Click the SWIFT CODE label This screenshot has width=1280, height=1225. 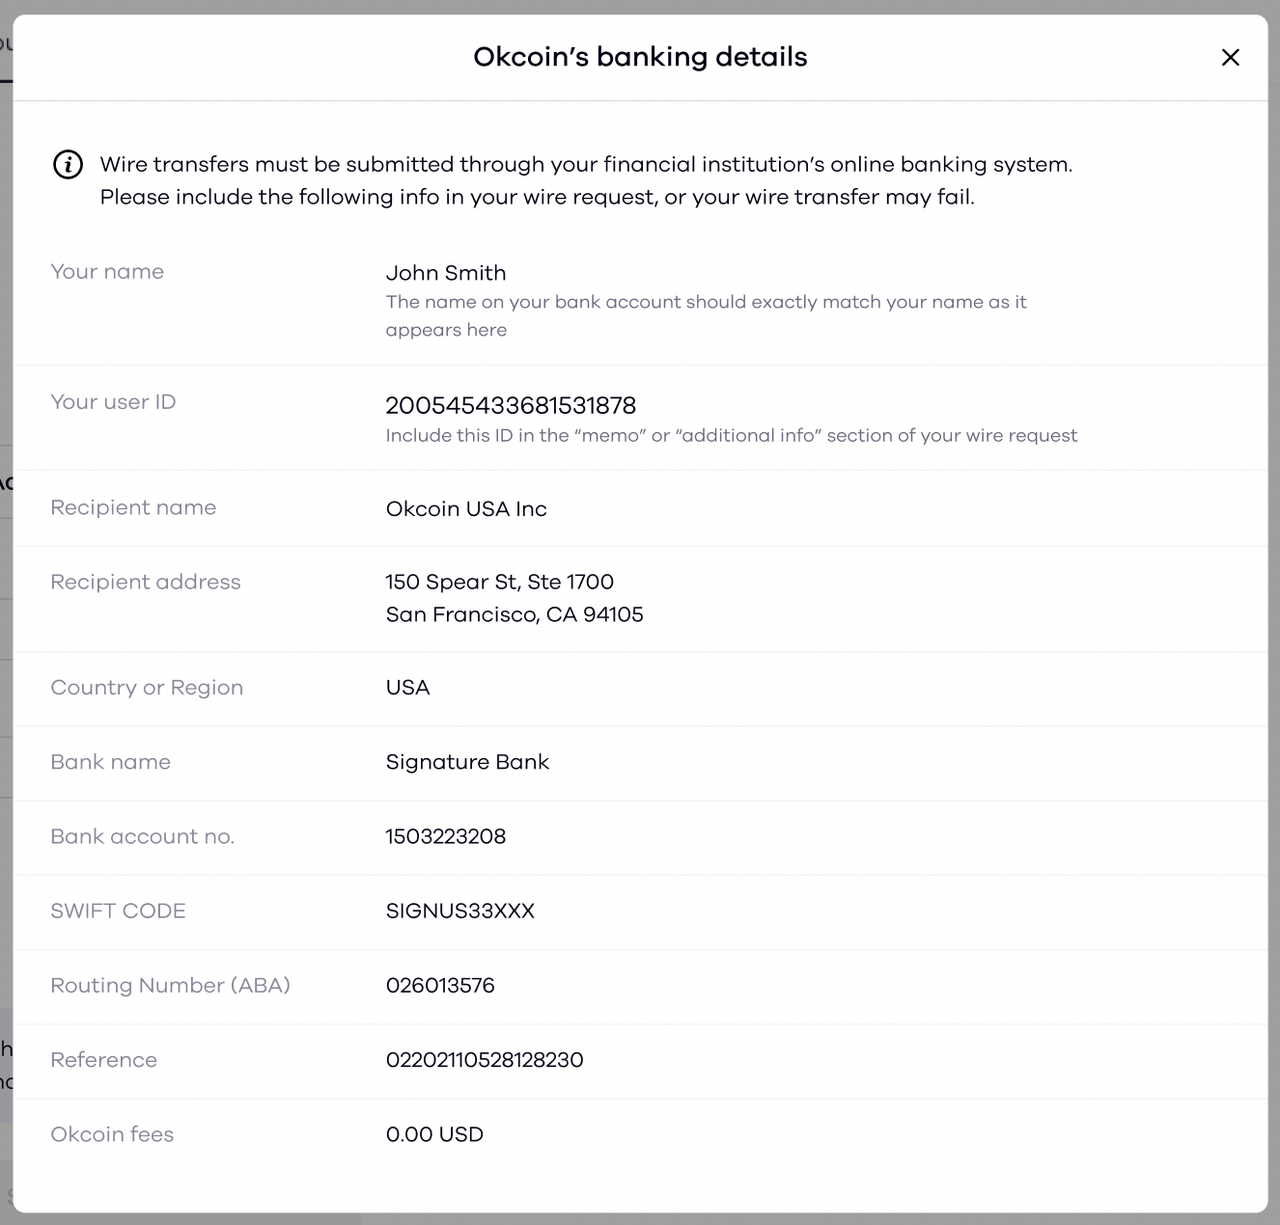[x=118, y=911]
